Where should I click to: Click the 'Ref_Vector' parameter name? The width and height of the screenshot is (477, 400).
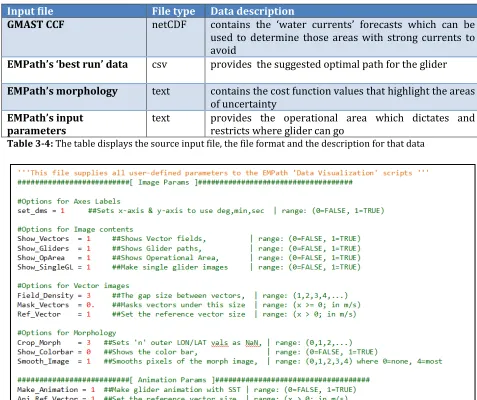click(39, 314)
